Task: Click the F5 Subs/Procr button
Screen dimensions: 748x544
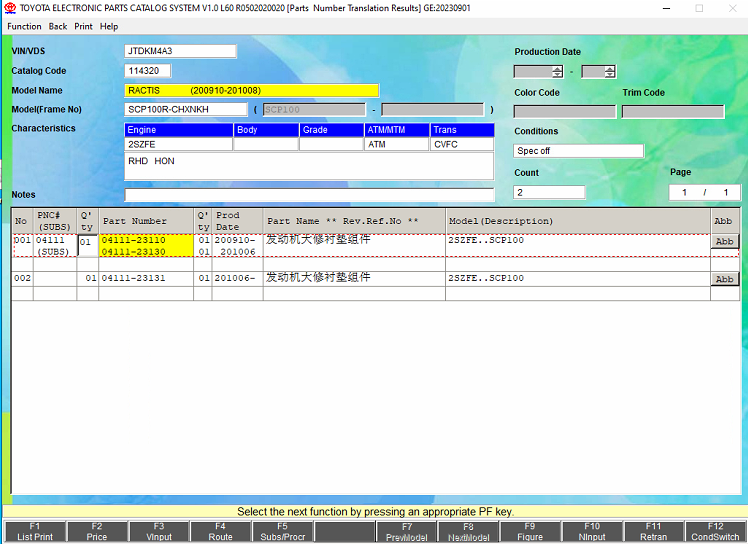Action: pos(282,532)
